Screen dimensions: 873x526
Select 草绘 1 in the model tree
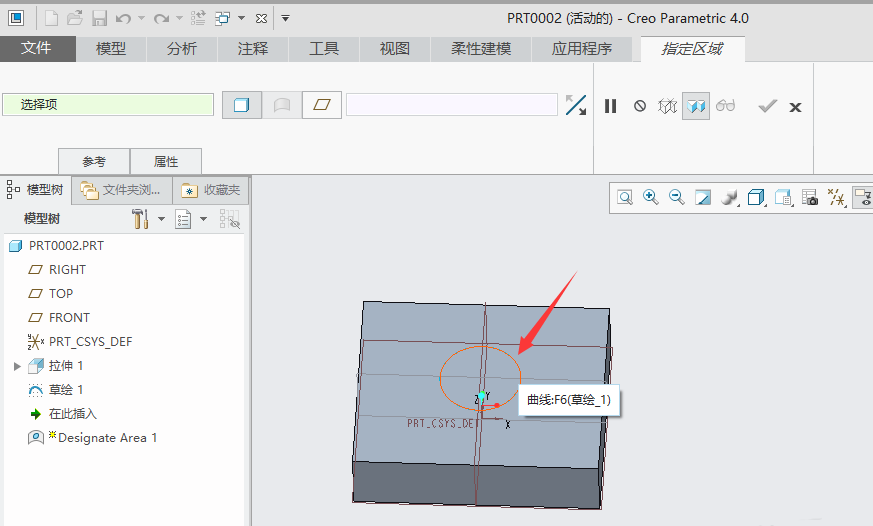(66, 390)
